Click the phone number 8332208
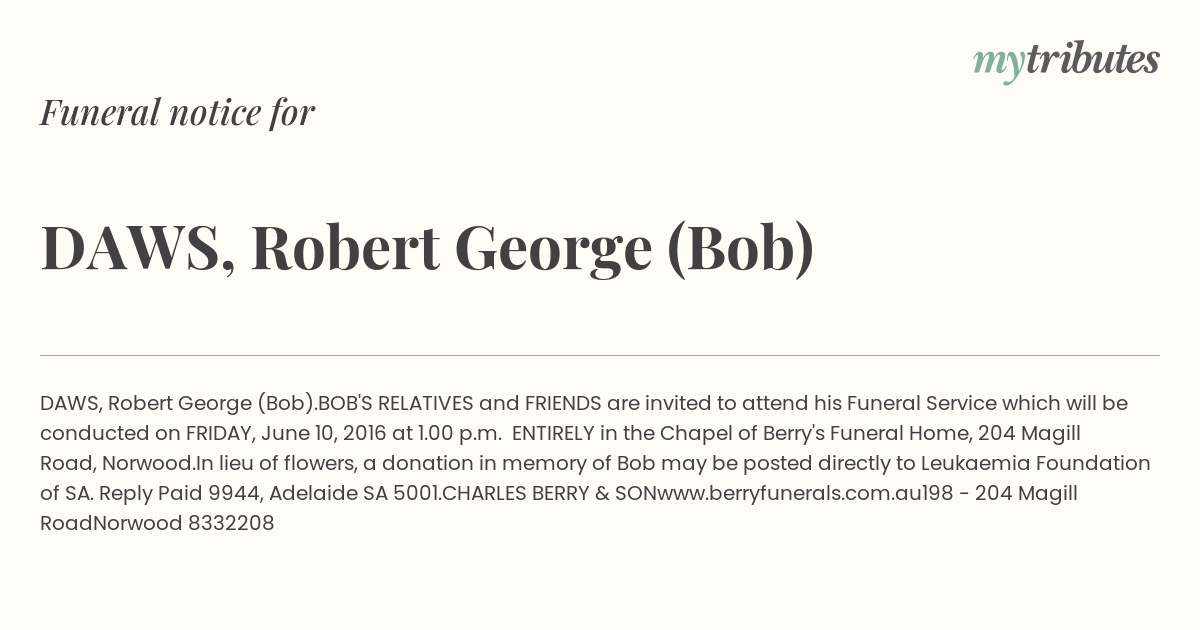The height and width of the screenshot is (630, 1200). pos(231,523)
